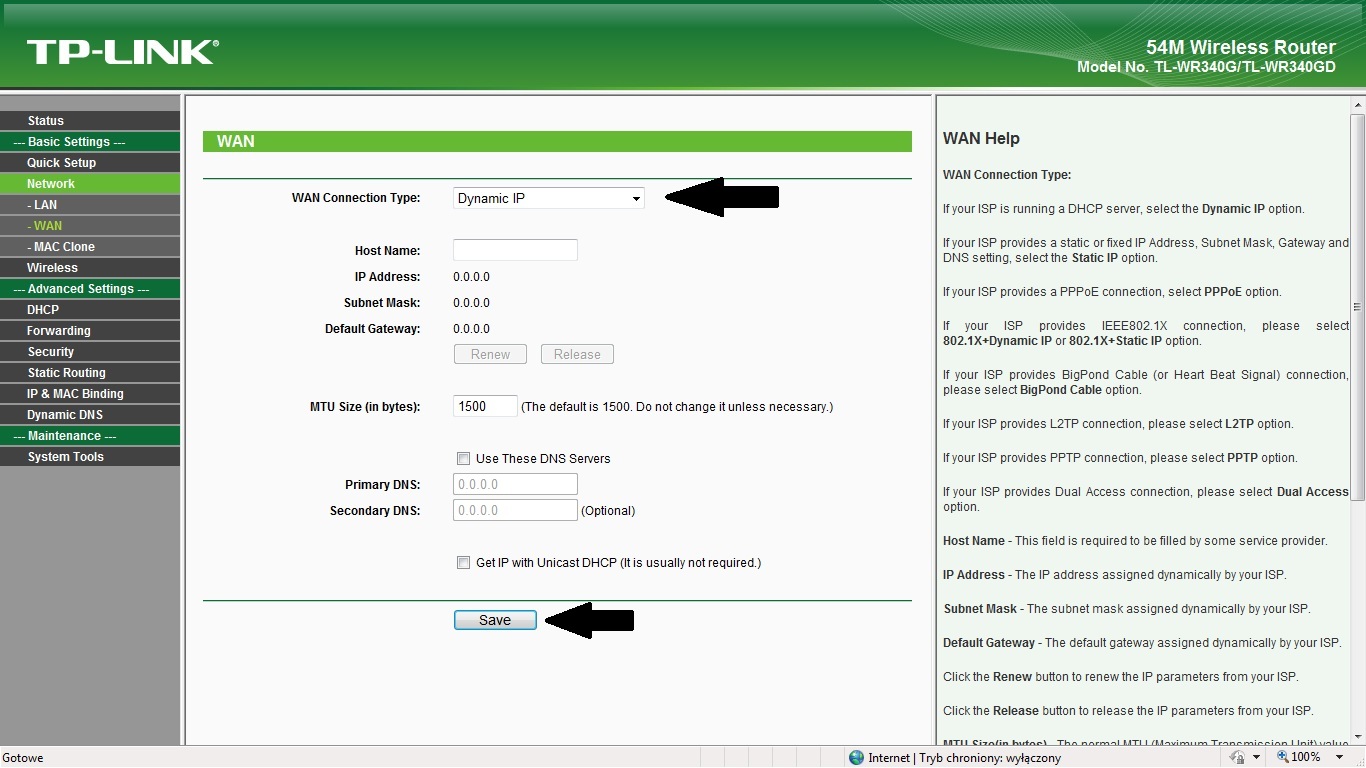
Task: Open Quick Setup menu item
Action: (x=90, y=163)
